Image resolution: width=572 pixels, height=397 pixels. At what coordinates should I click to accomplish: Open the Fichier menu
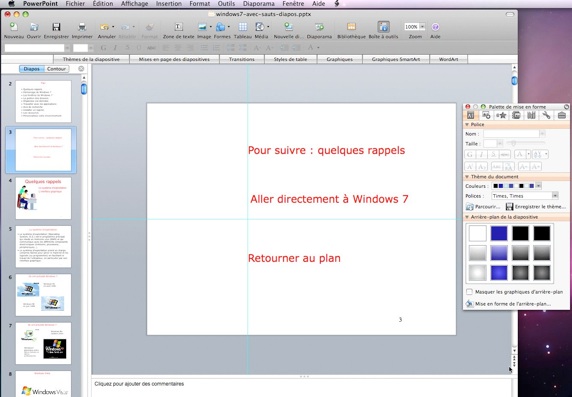pos(75,4)
